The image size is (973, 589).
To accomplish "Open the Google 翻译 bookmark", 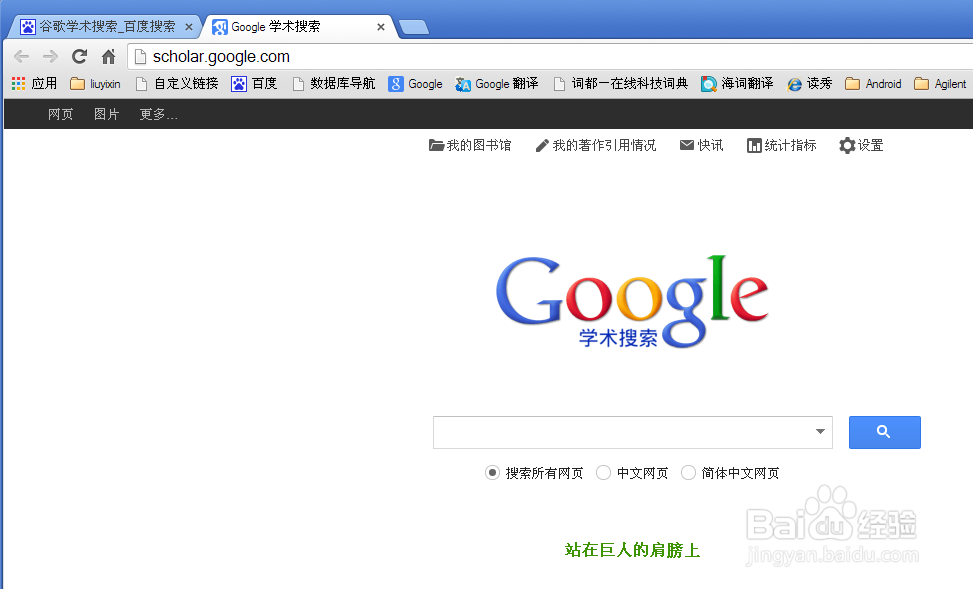I will [x=496, y=84].
